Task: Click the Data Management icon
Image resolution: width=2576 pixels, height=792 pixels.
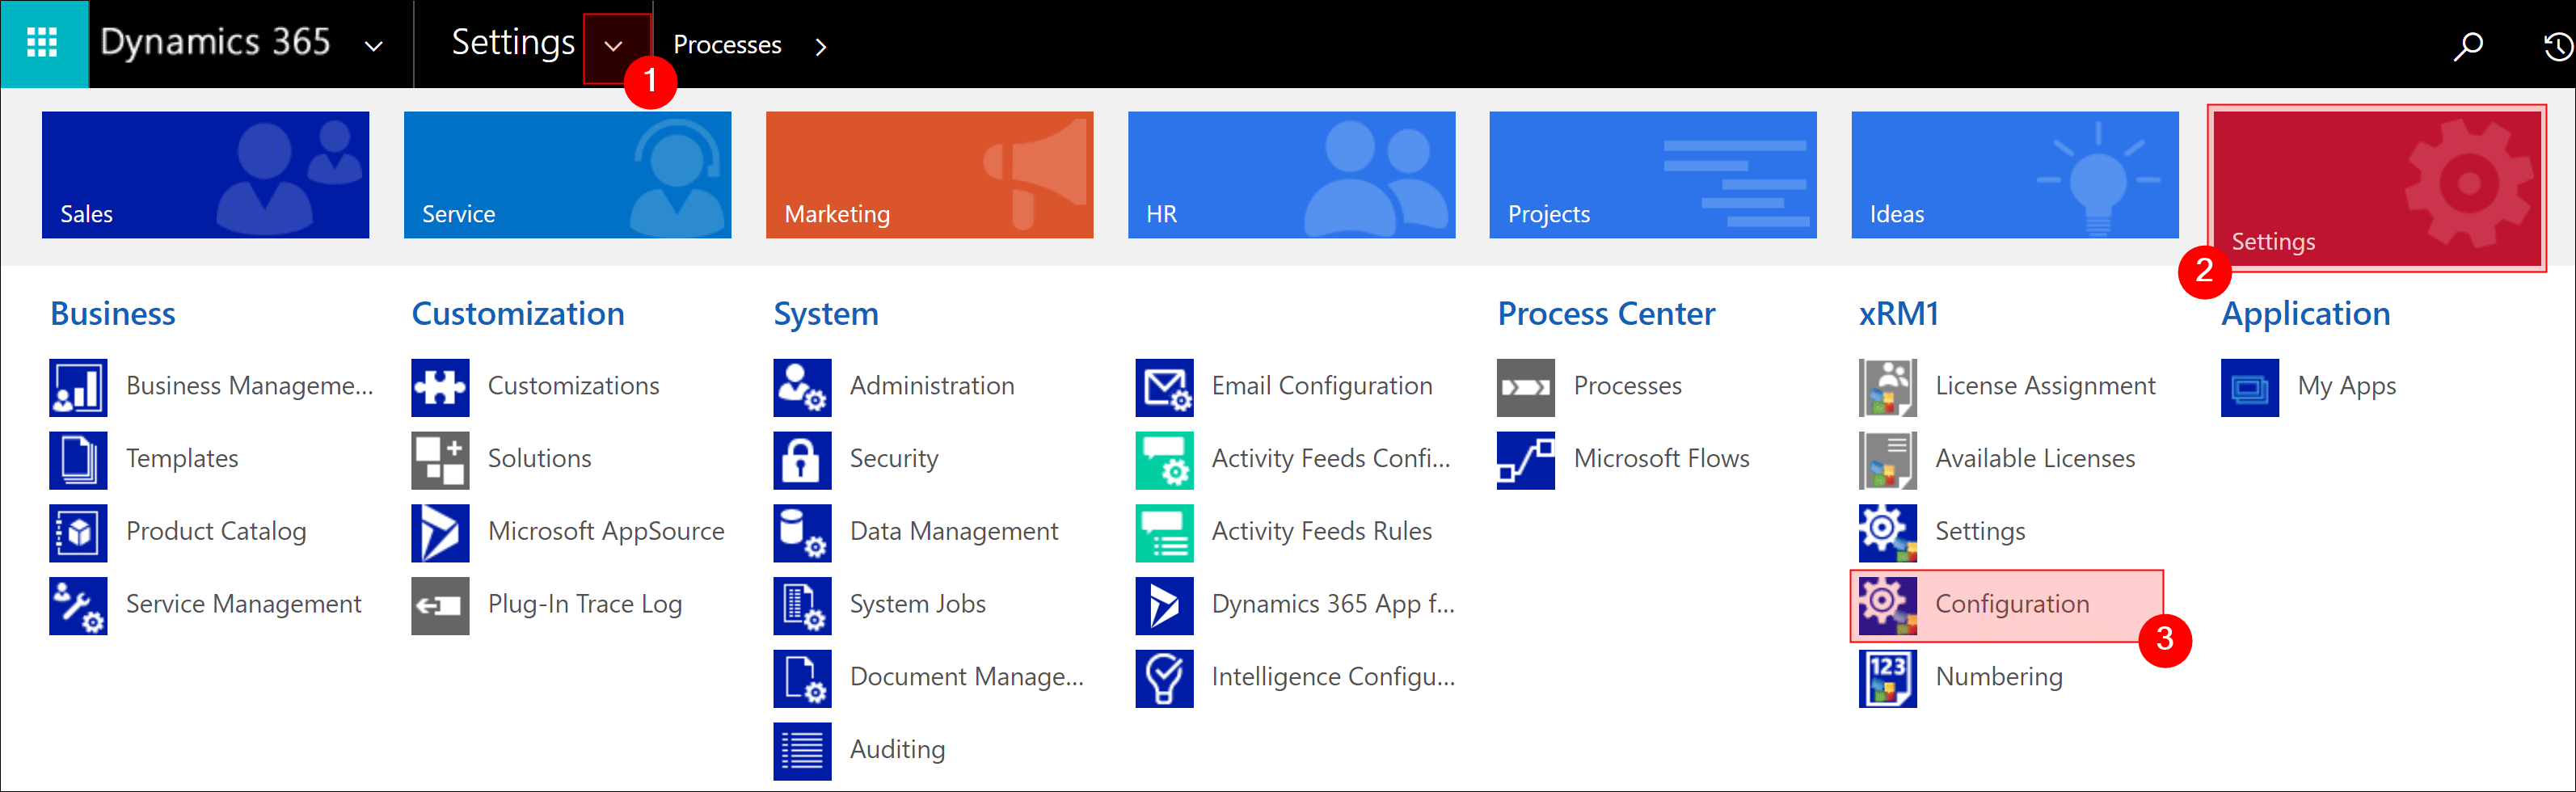Action: tap(802, 533)
